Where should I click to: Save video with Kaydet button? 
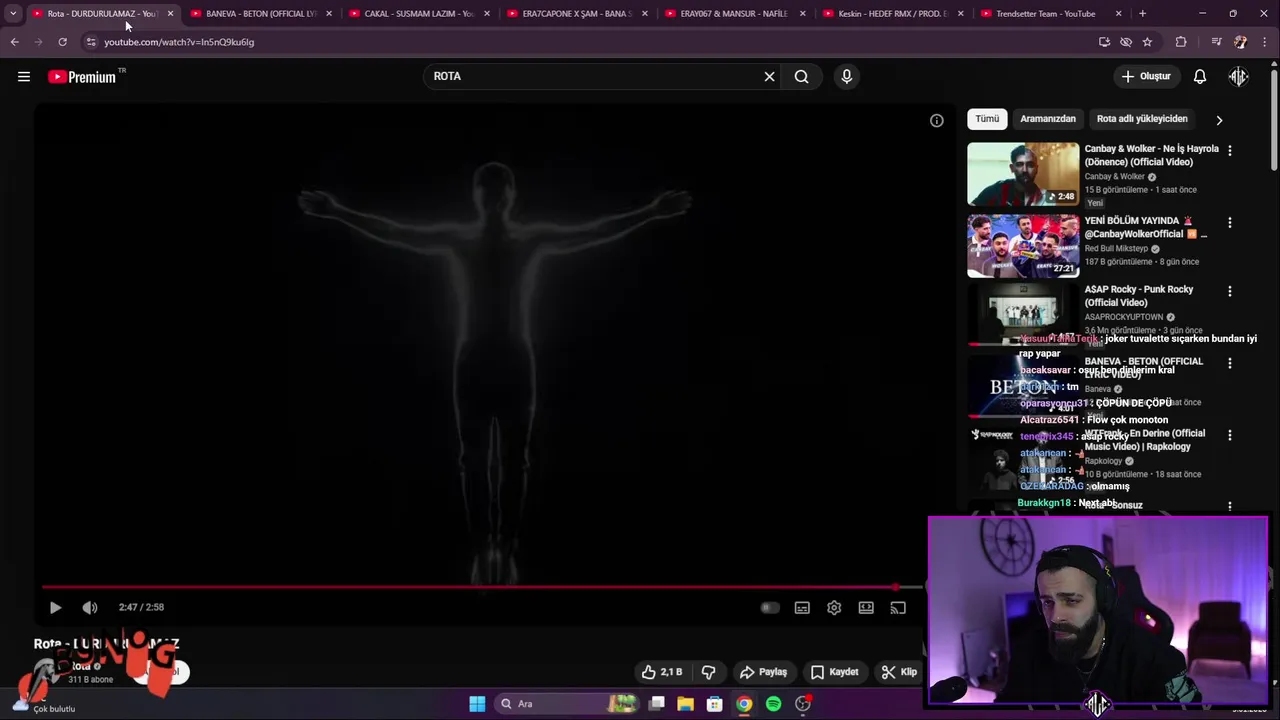click(834, 672)
